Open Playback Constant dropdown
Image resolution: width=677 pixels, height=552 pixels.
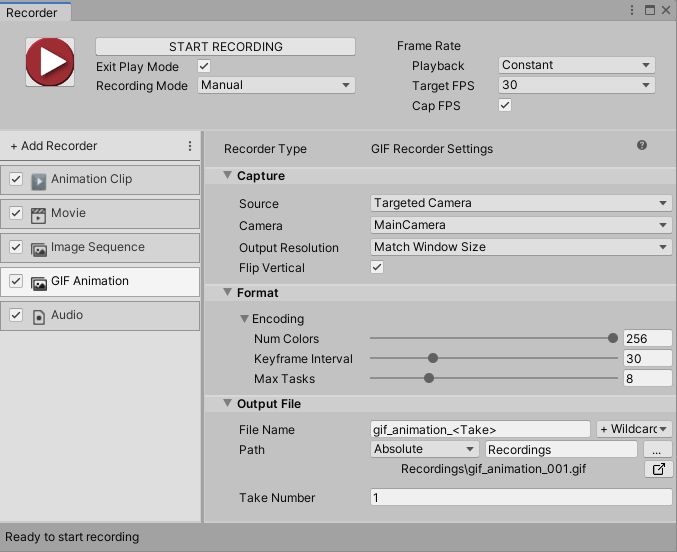pos(576,65)
